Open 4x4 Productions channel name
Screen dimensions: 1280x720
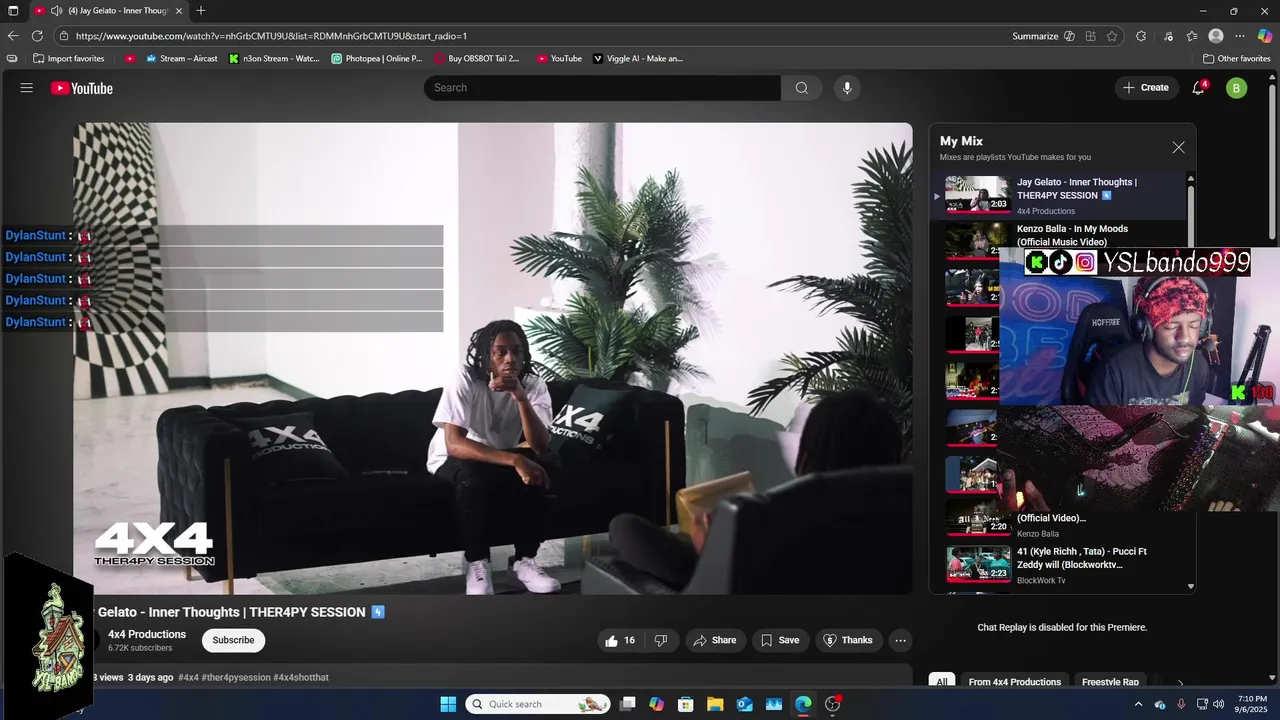pos(147,634)
